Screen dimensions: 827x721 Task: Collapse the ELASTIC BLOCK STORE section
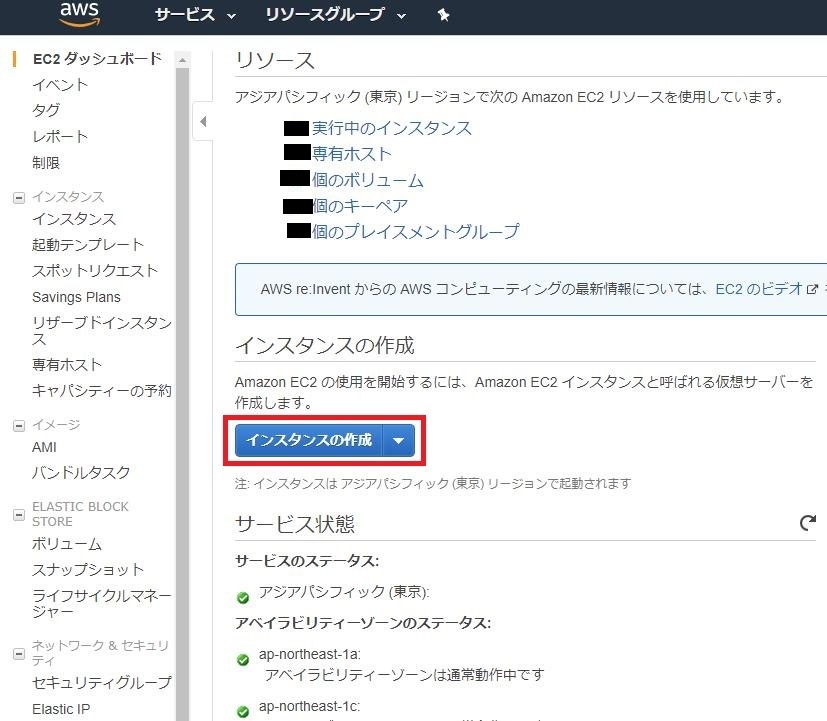[17, 513]
